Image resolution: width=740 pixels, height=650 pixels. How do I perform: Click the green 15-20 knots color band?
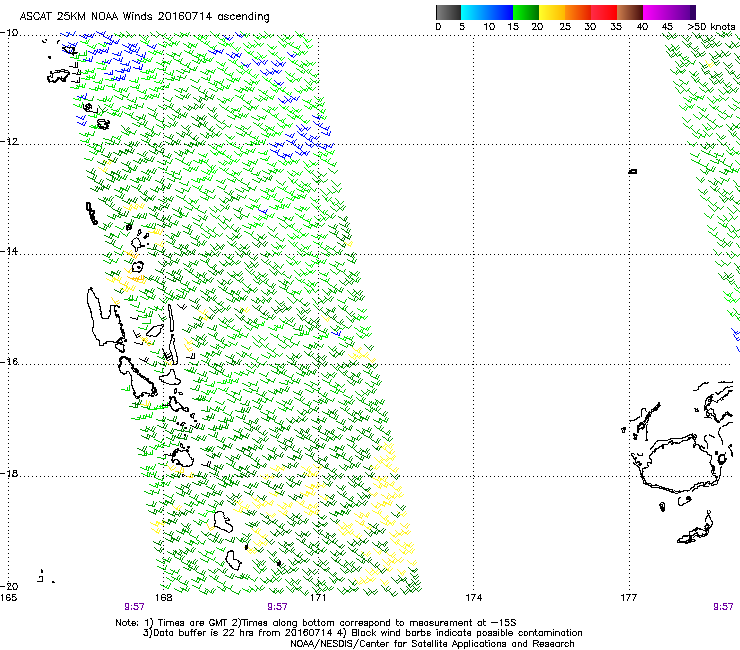[x=526, y=12]
